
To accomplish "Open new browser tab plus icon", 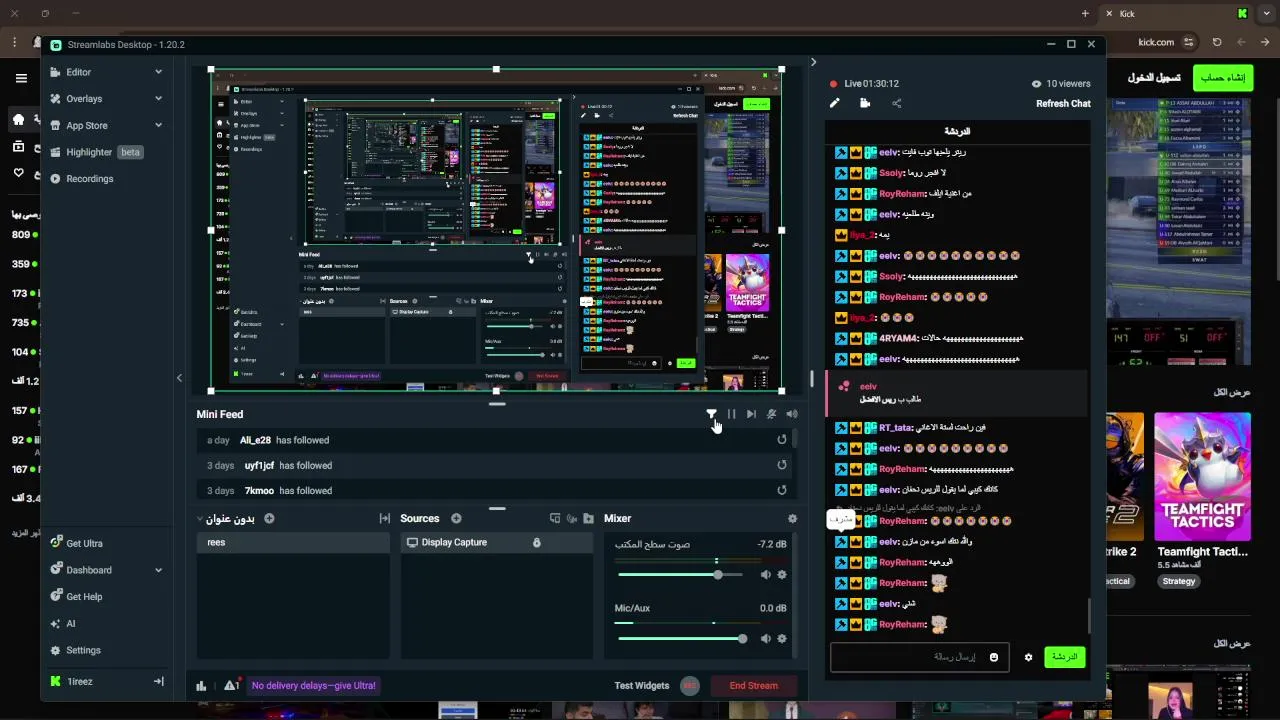I will (1085, 13).
